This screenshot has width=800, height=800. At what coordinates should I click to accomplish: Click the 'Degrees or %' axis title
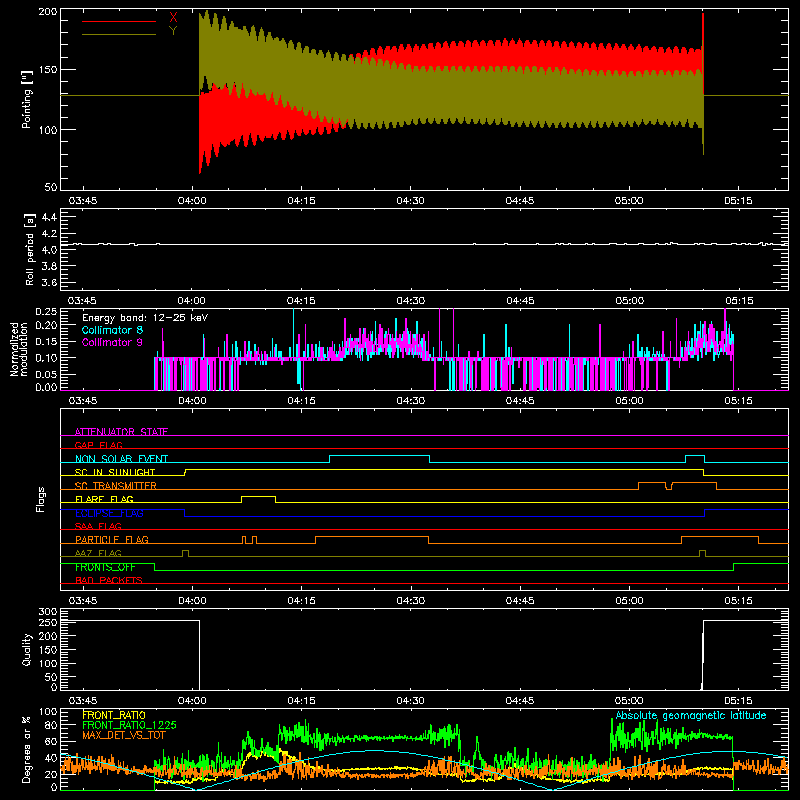pyautogui.click(x=26, y=749)
